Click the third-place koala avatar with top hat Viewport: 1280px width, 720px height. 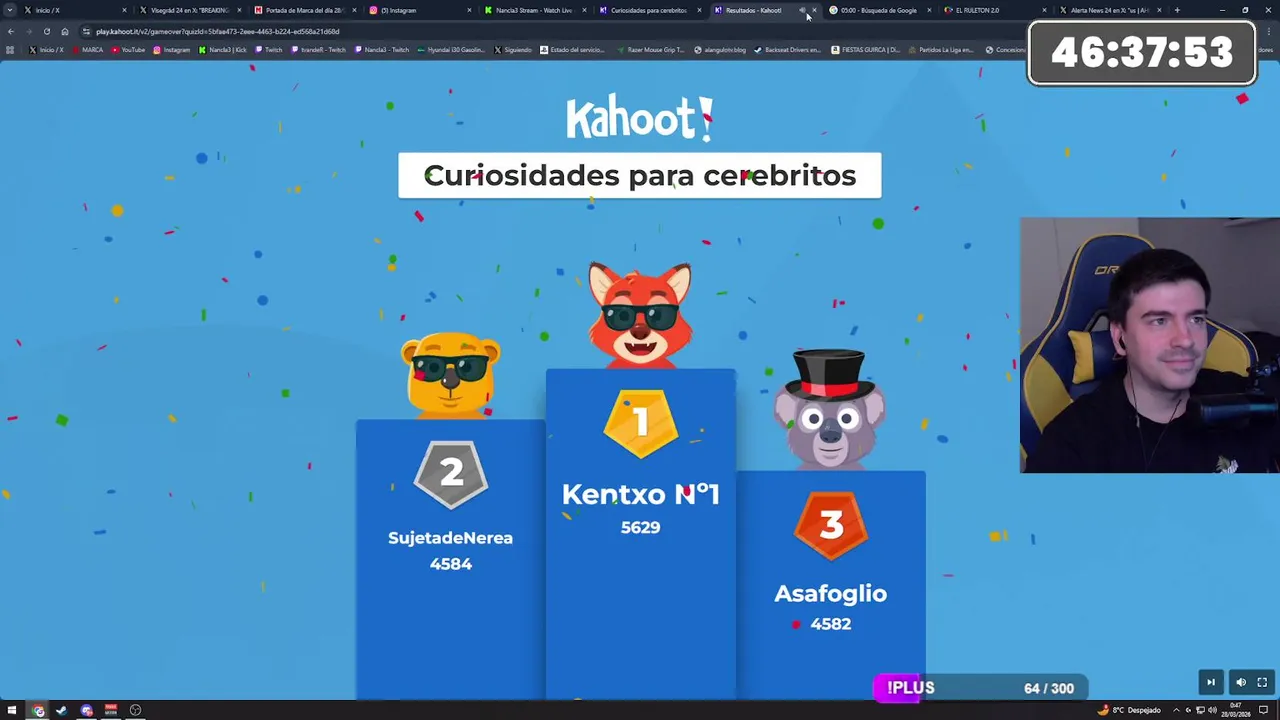(x=830, y=410)
